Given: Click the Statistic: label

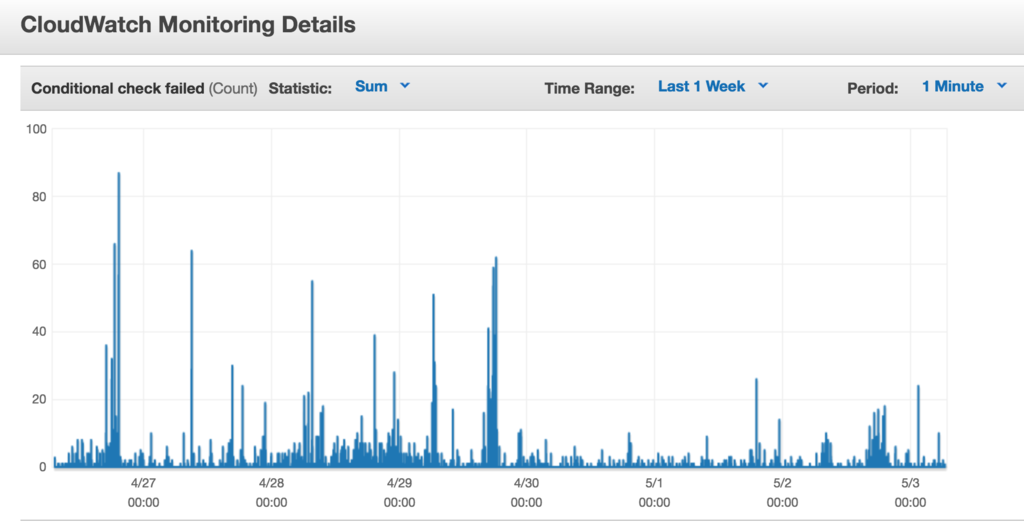Looking at the screenshot, I should [300, 88].
